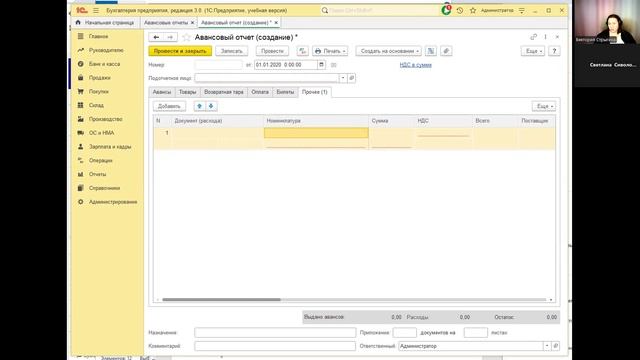
Task: Show accounting entries Дт/Кт icon
Action: coord(302,51)
